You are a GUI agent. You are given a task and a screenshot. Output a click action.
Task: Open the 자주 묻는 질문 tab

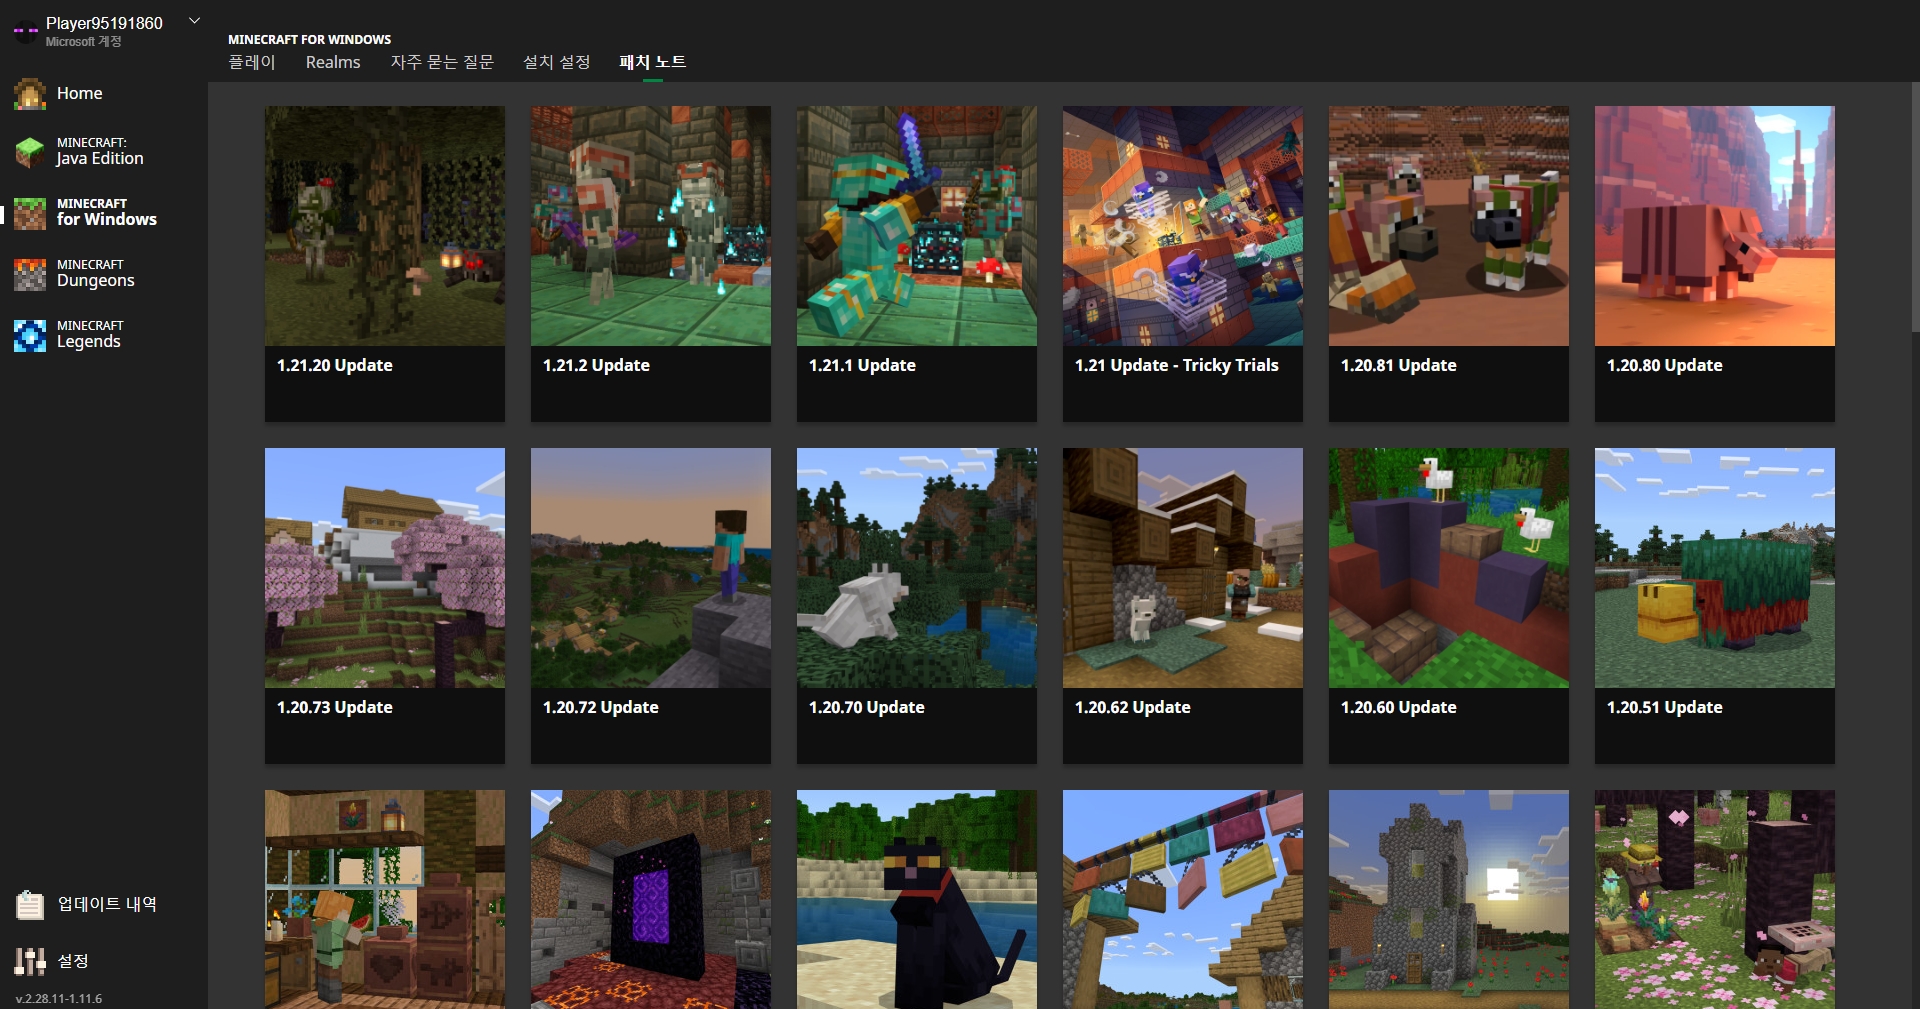(x=442, y=62)
